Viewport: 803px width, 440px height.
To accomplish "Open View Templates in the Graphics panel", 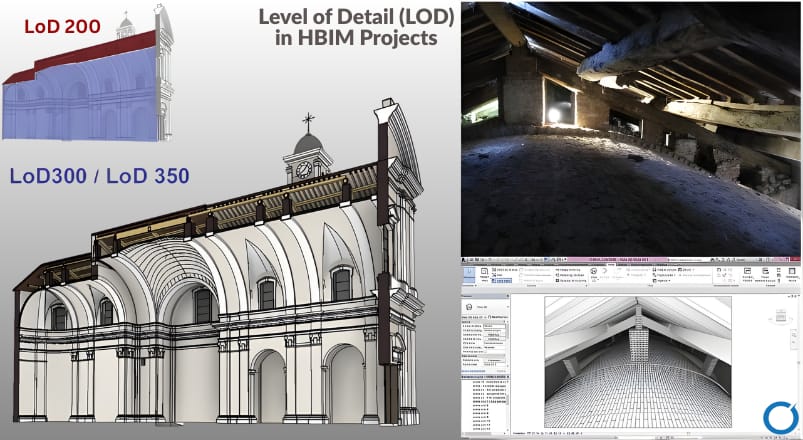I will [484, 274].
